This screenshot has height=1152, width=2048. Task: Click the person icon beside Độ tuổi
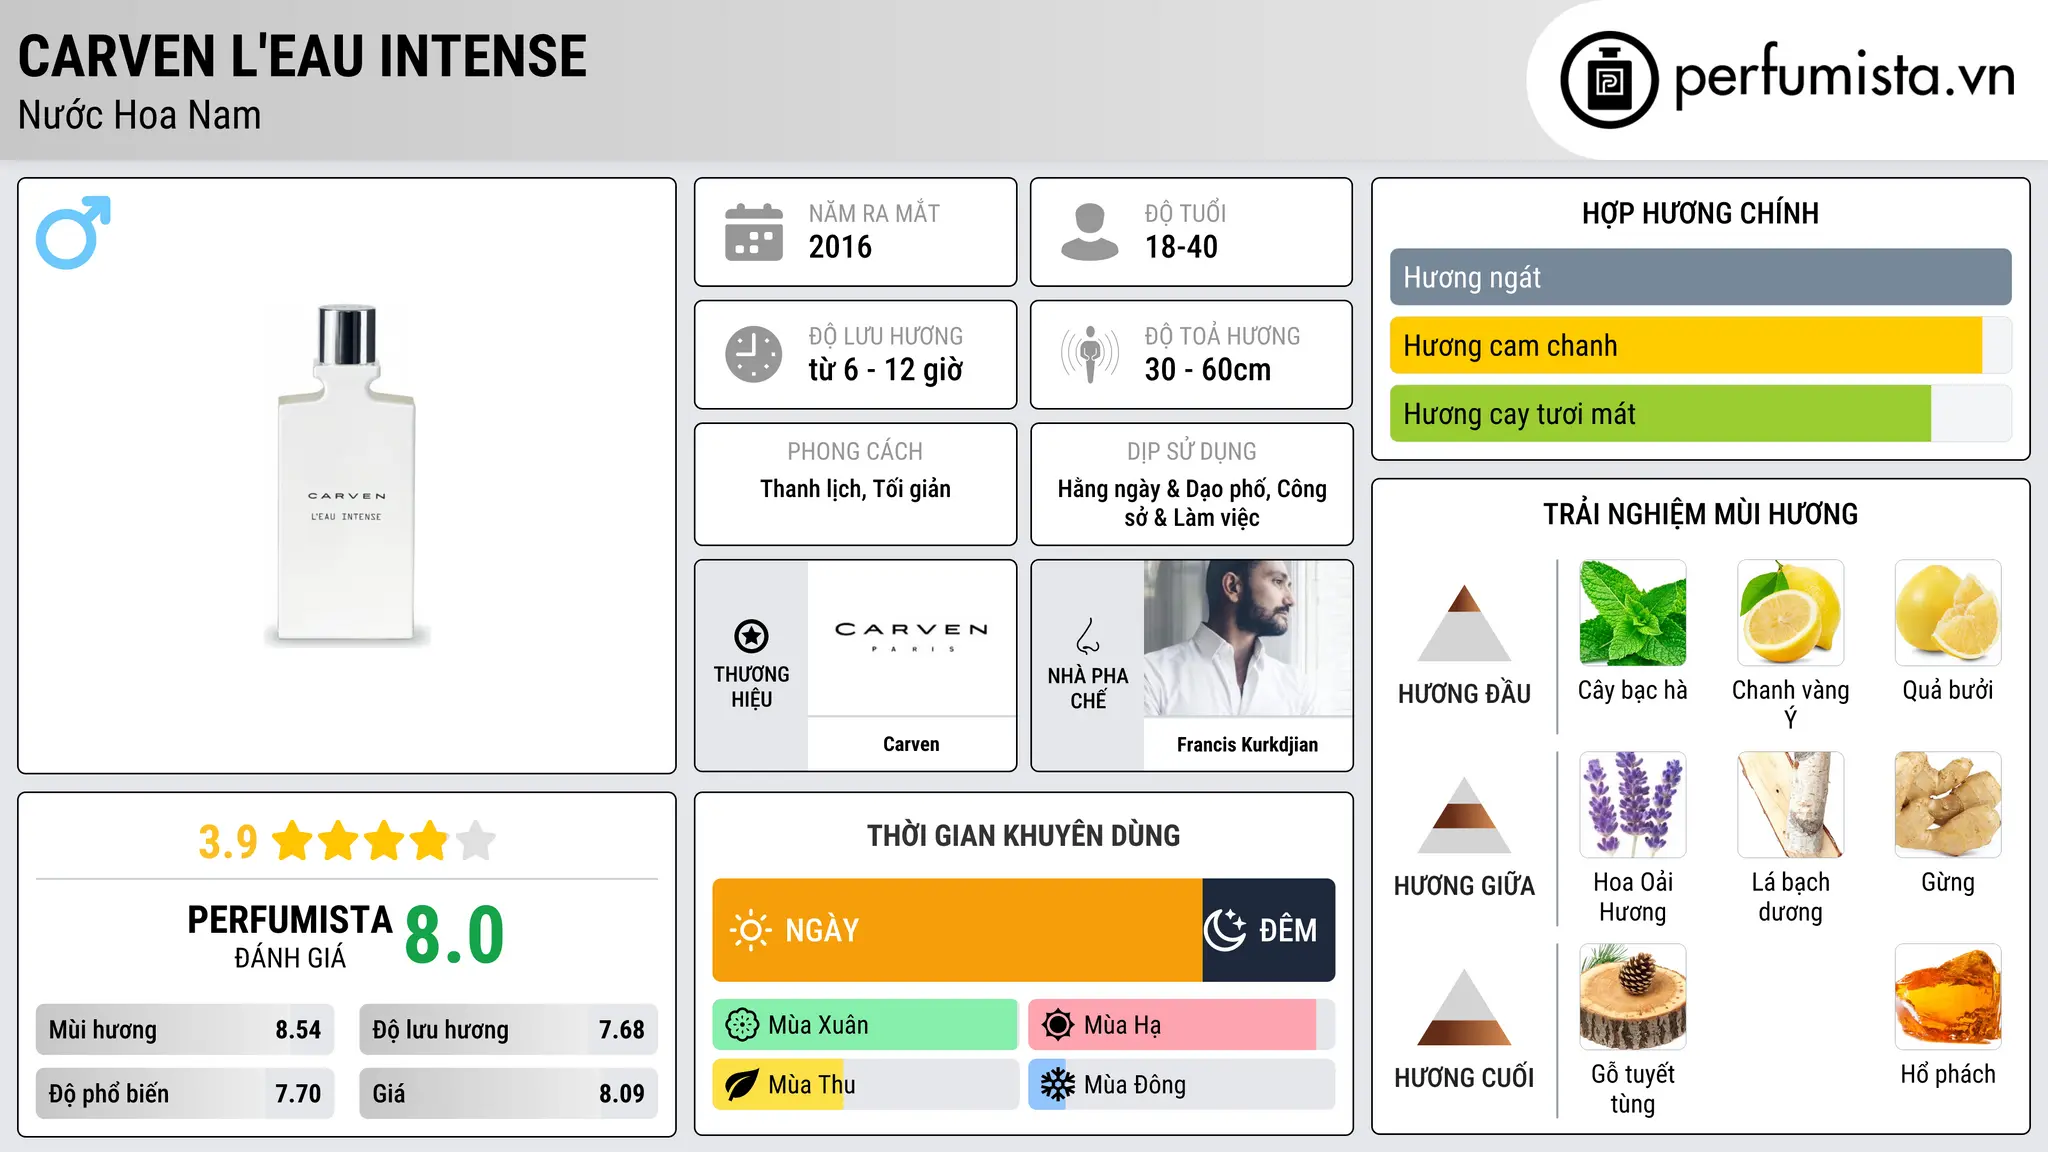1090,232
